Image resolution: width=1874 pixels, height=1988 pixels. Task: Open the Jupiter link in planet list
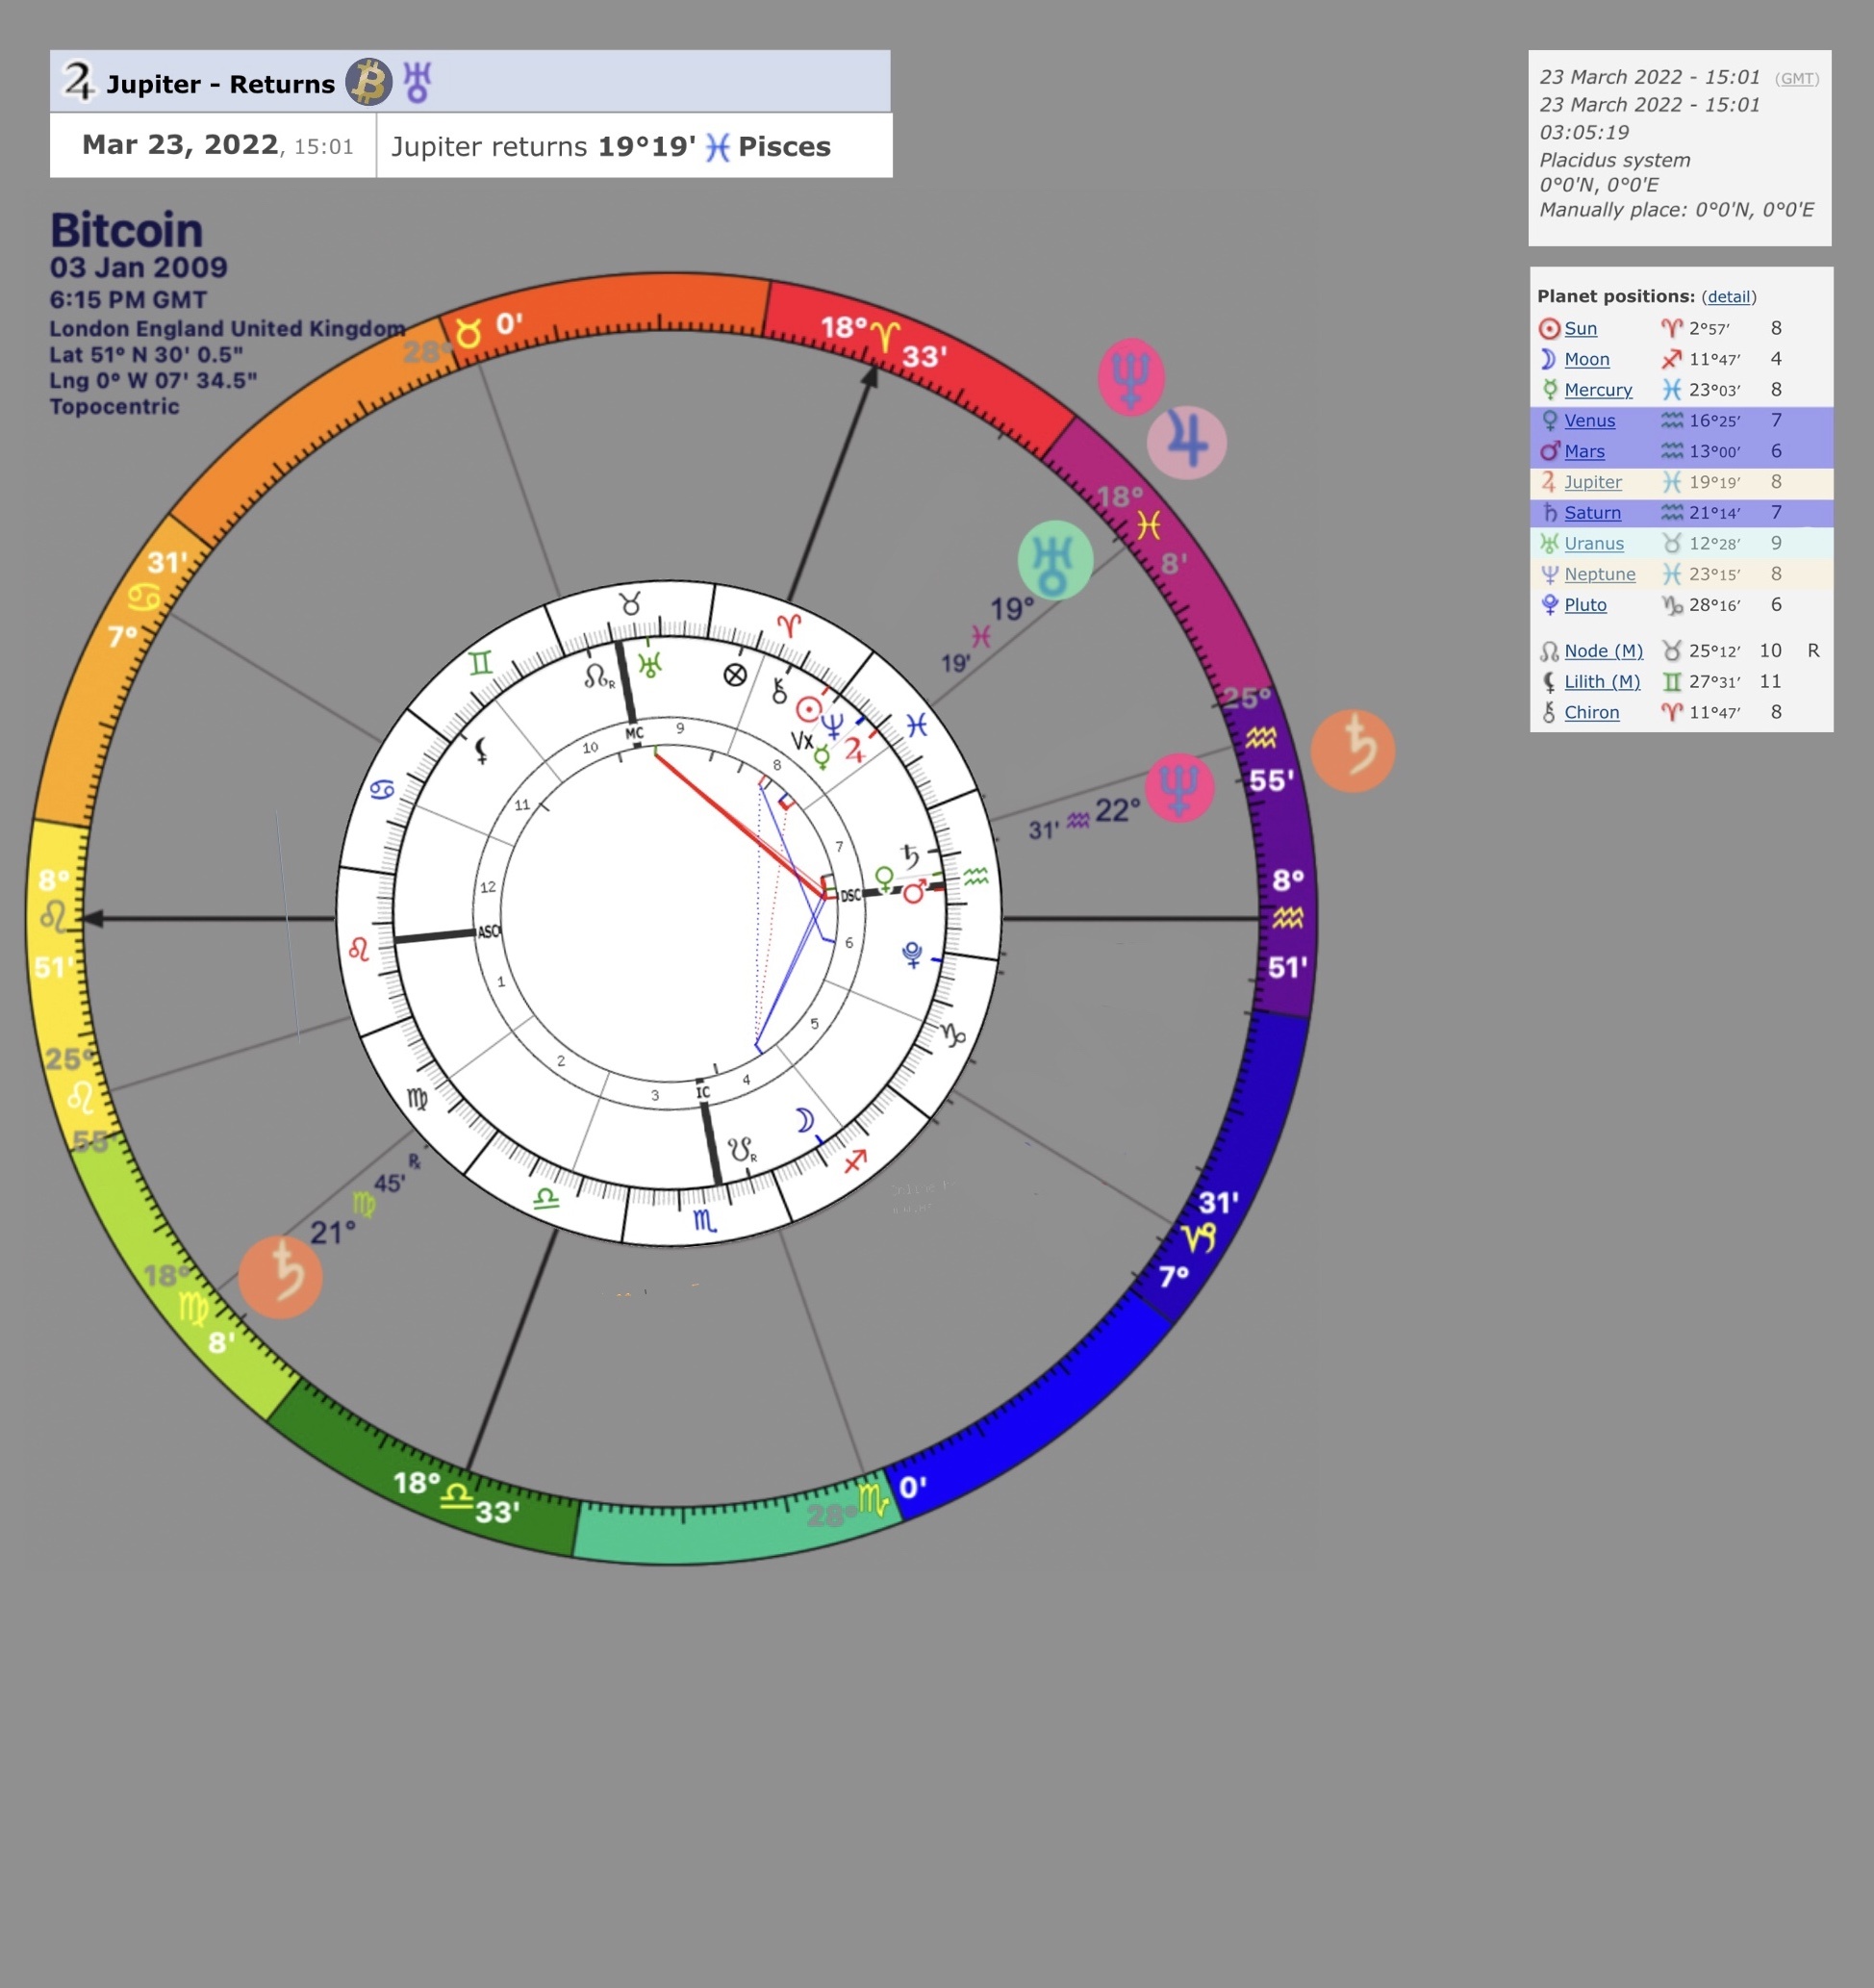pyautogui.click(x=1593, y=482)
